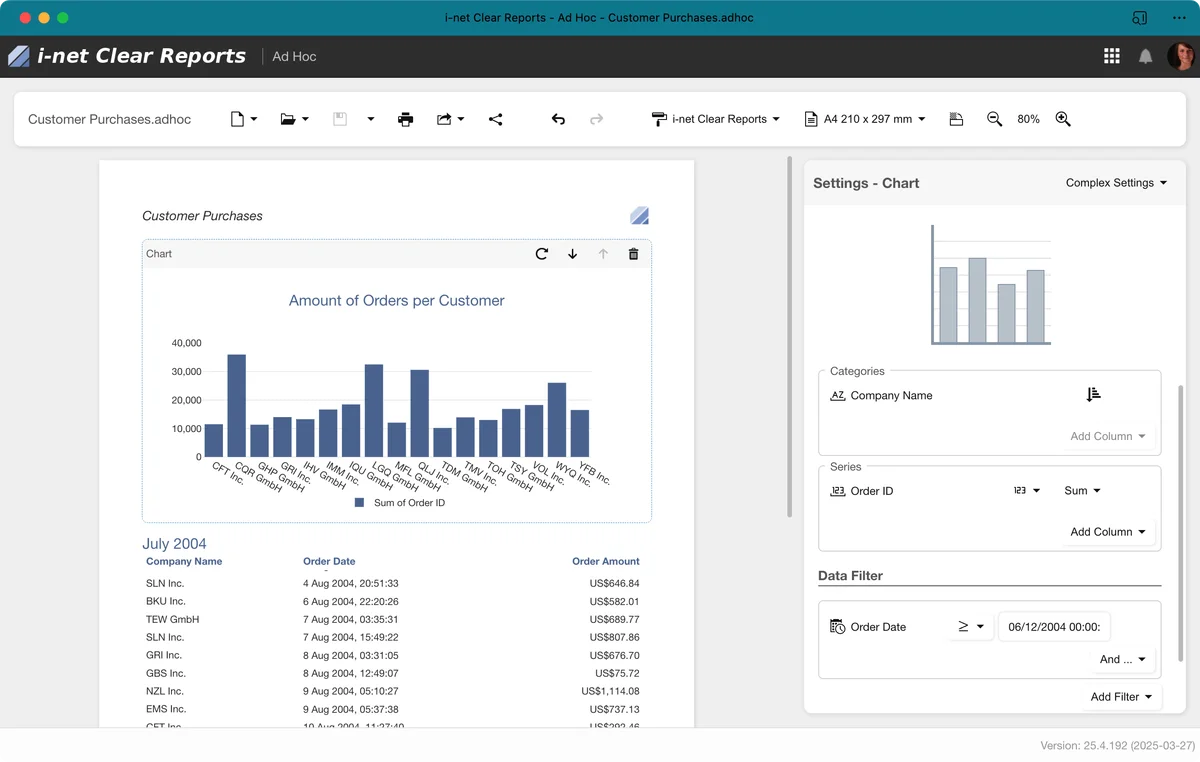This screenshot has height=762, width=1200.
Task: Delete the chart with trash icon
Action: (x=633, y=254)
